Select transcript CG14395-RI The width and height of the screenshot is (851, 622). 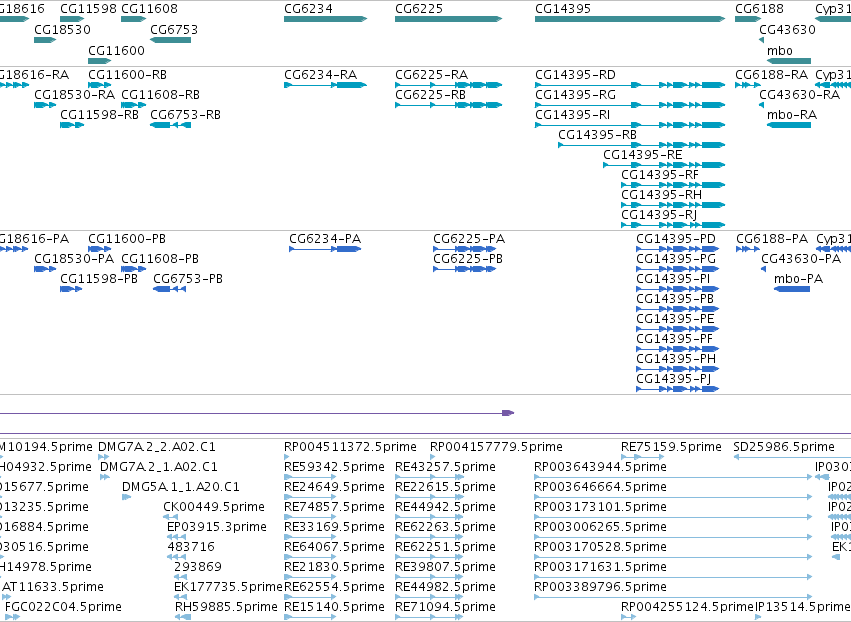click(x=630, y=125)
